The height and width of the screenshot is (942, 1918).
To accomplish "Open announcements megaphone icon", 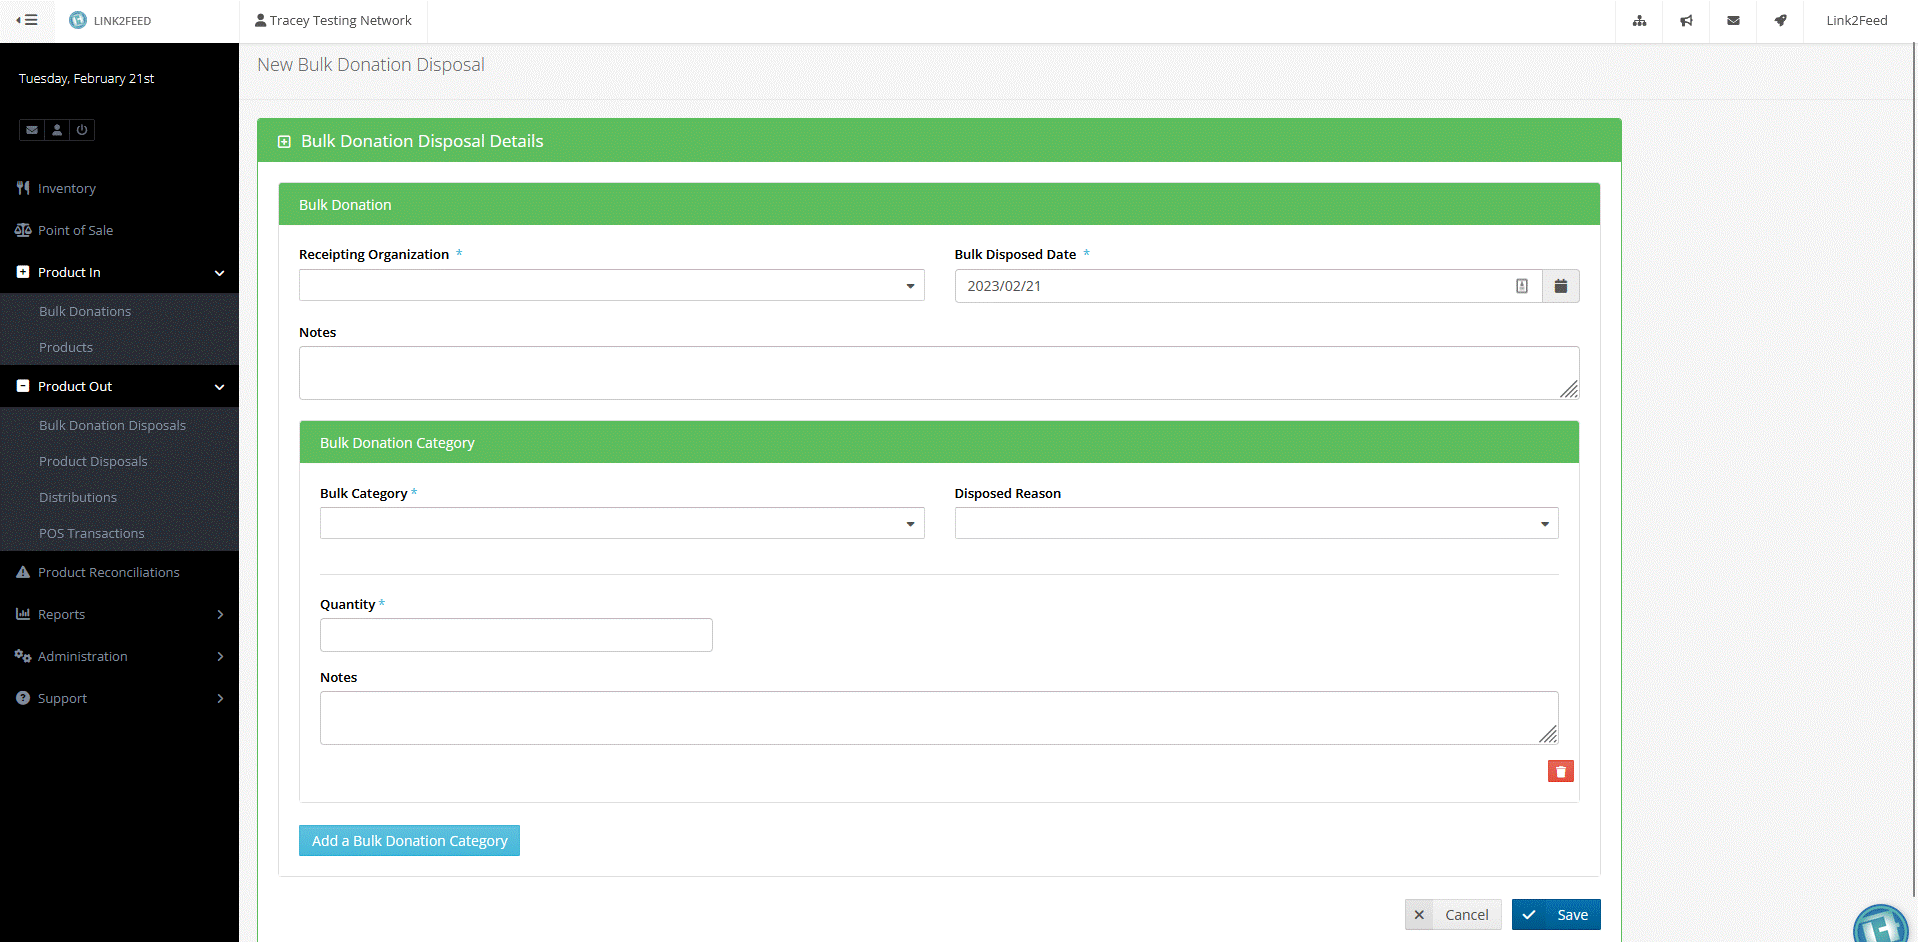I will click(1686, 21).
